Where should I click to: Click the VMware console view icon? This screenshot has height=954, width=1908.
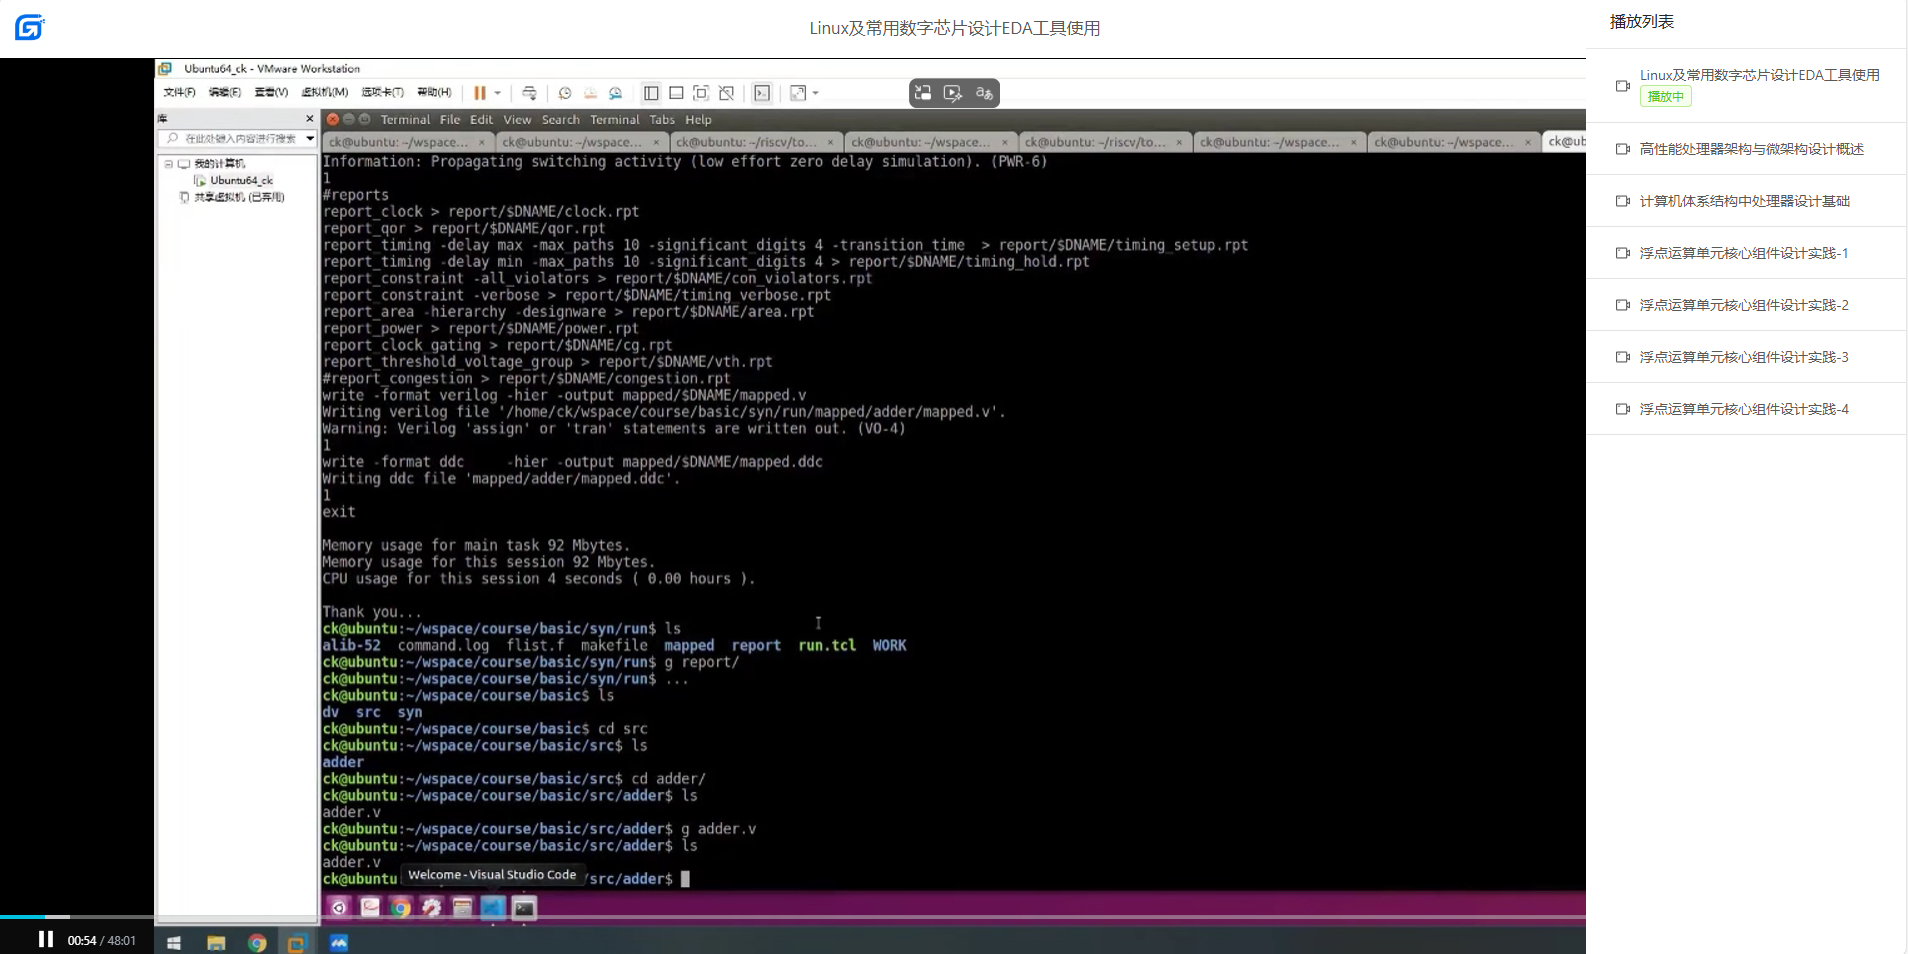[x=762, y=93]
